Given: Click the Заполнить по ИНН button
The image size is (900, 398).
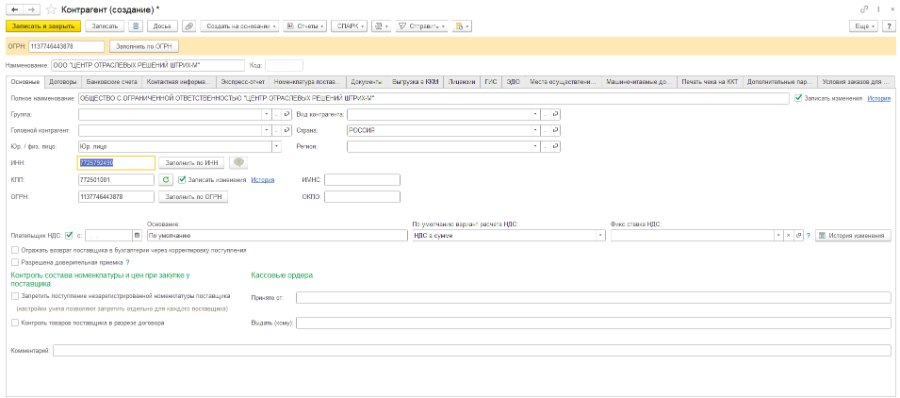Looking at the screenshot, I should tap(192, 163).
